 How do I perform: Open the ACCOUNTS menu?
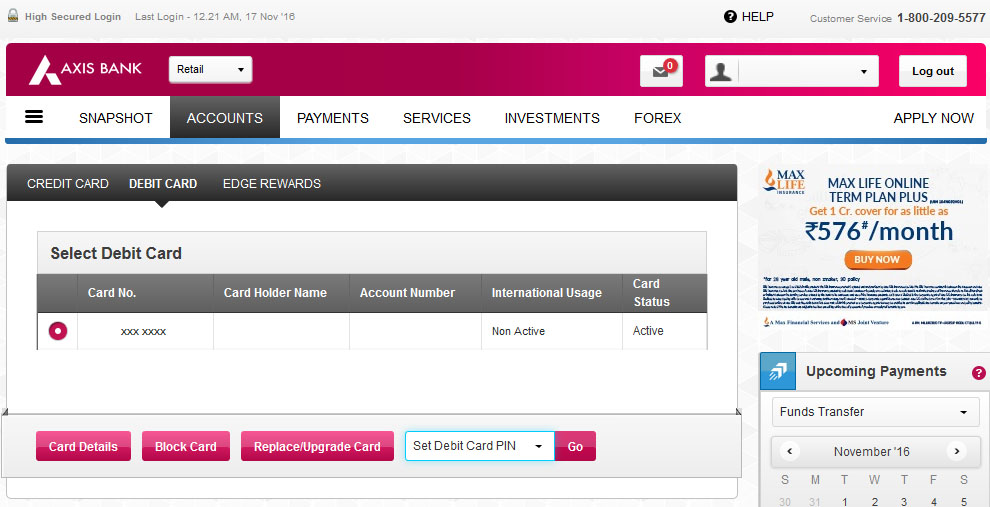(x=225, y=117)
